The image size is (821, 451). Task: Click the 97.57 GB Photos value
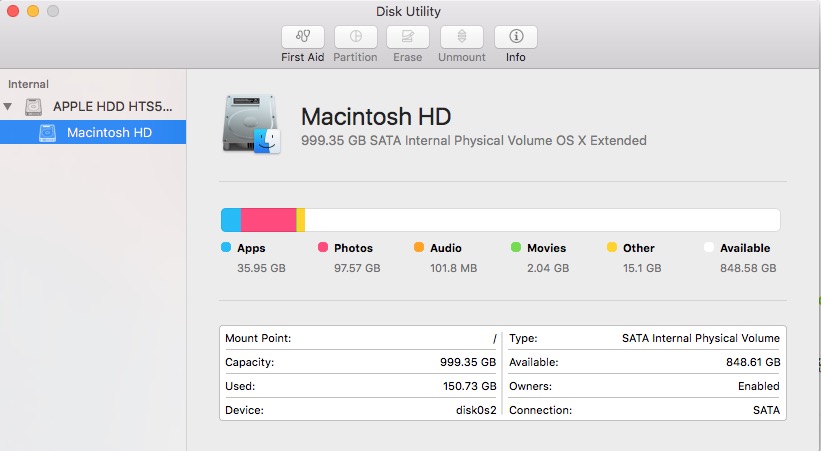[357, 268]
